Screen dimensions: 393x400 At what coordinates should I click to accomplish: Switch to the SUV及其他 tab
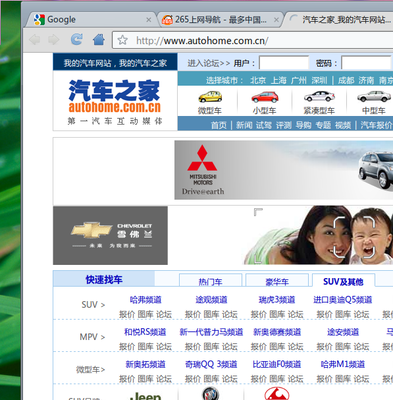[343, 282]
